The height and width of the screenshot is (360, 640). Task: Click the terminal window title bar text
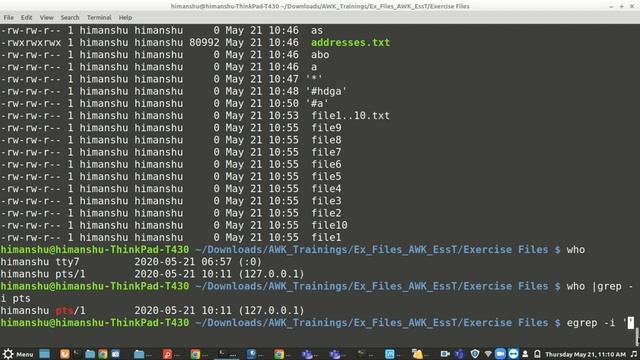[x=320, y=6]
